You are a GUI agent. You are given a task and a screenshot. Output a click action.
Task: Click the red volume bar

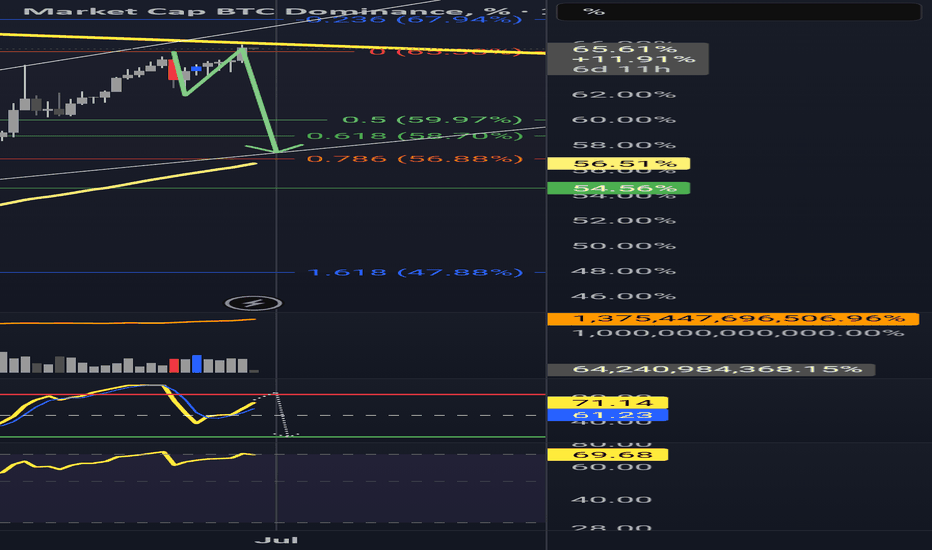coord(174,366)
